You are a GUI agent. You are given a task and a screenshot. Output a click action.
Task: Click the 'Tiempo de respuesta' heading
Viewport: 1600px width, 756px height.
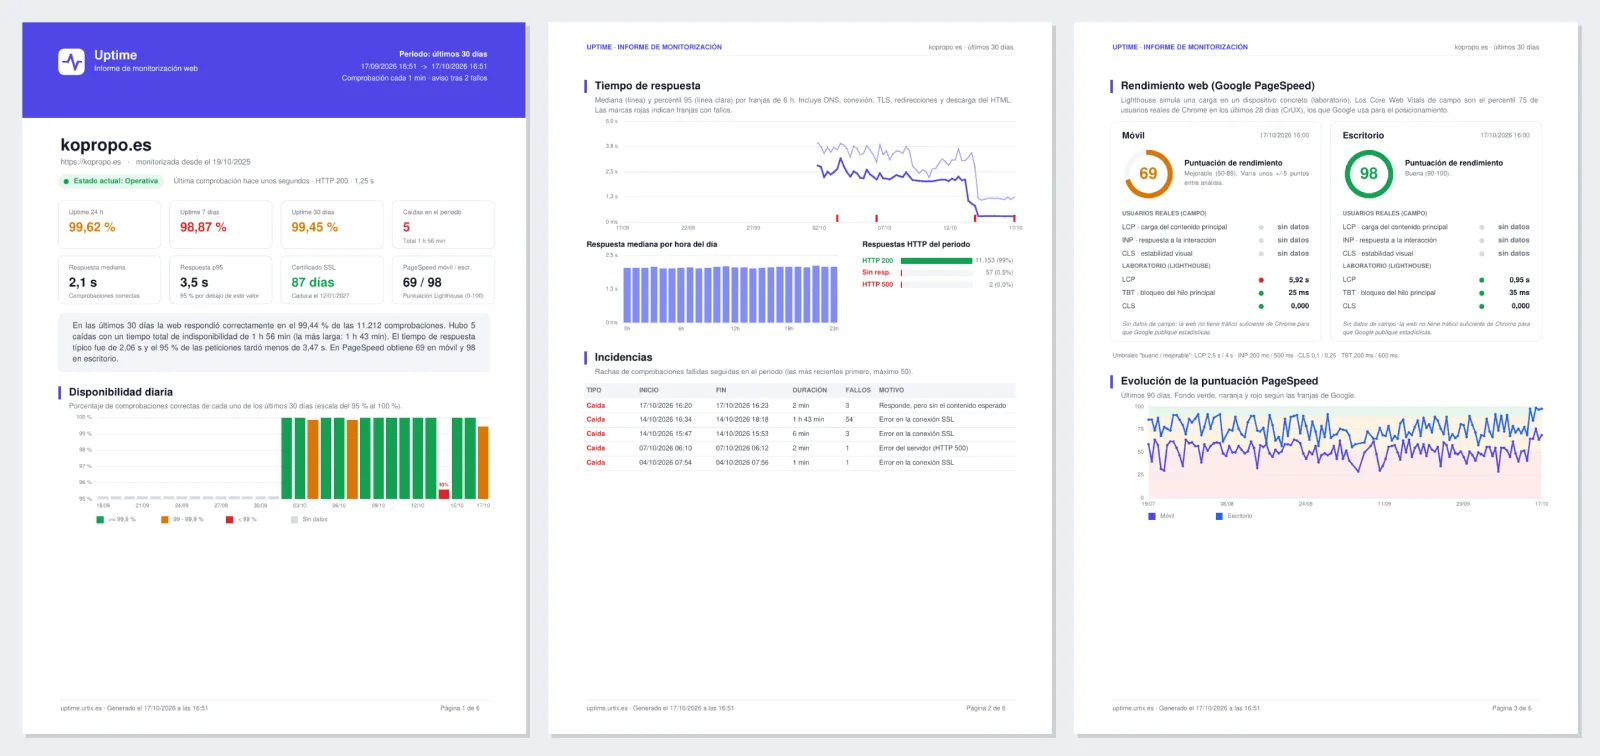[x=647, y=86]
